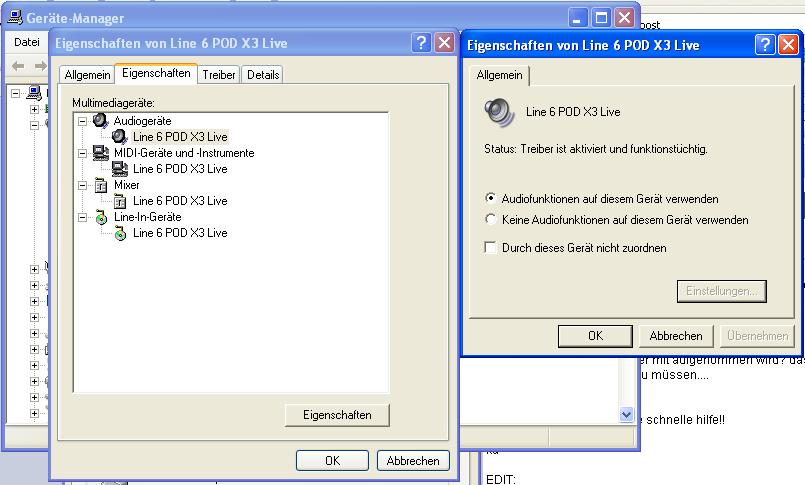Viewport: 805px width, 485px height.
Task: Click Line-In icon of Line 6 POD X3 Live child
Action: pyautogui.click(x=120, y=234)
